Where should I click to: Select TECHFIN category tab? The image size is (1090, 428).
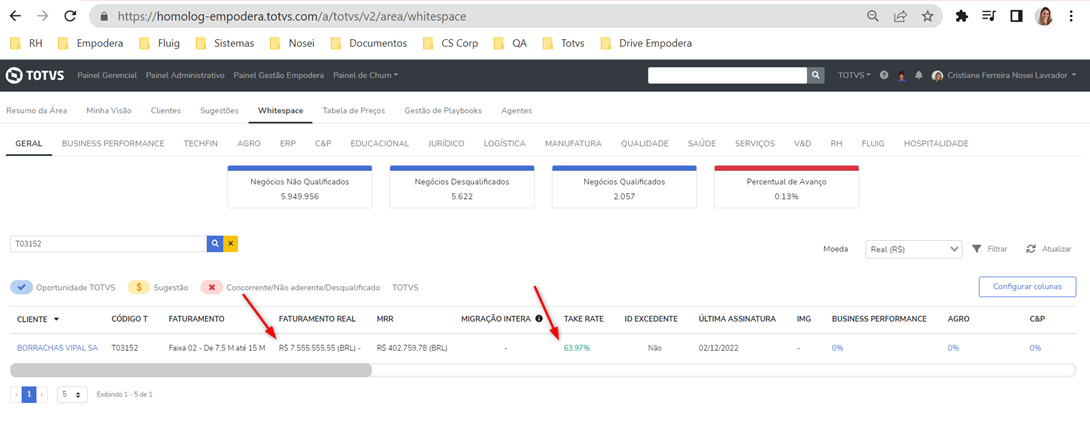click(x=201, y=143)
